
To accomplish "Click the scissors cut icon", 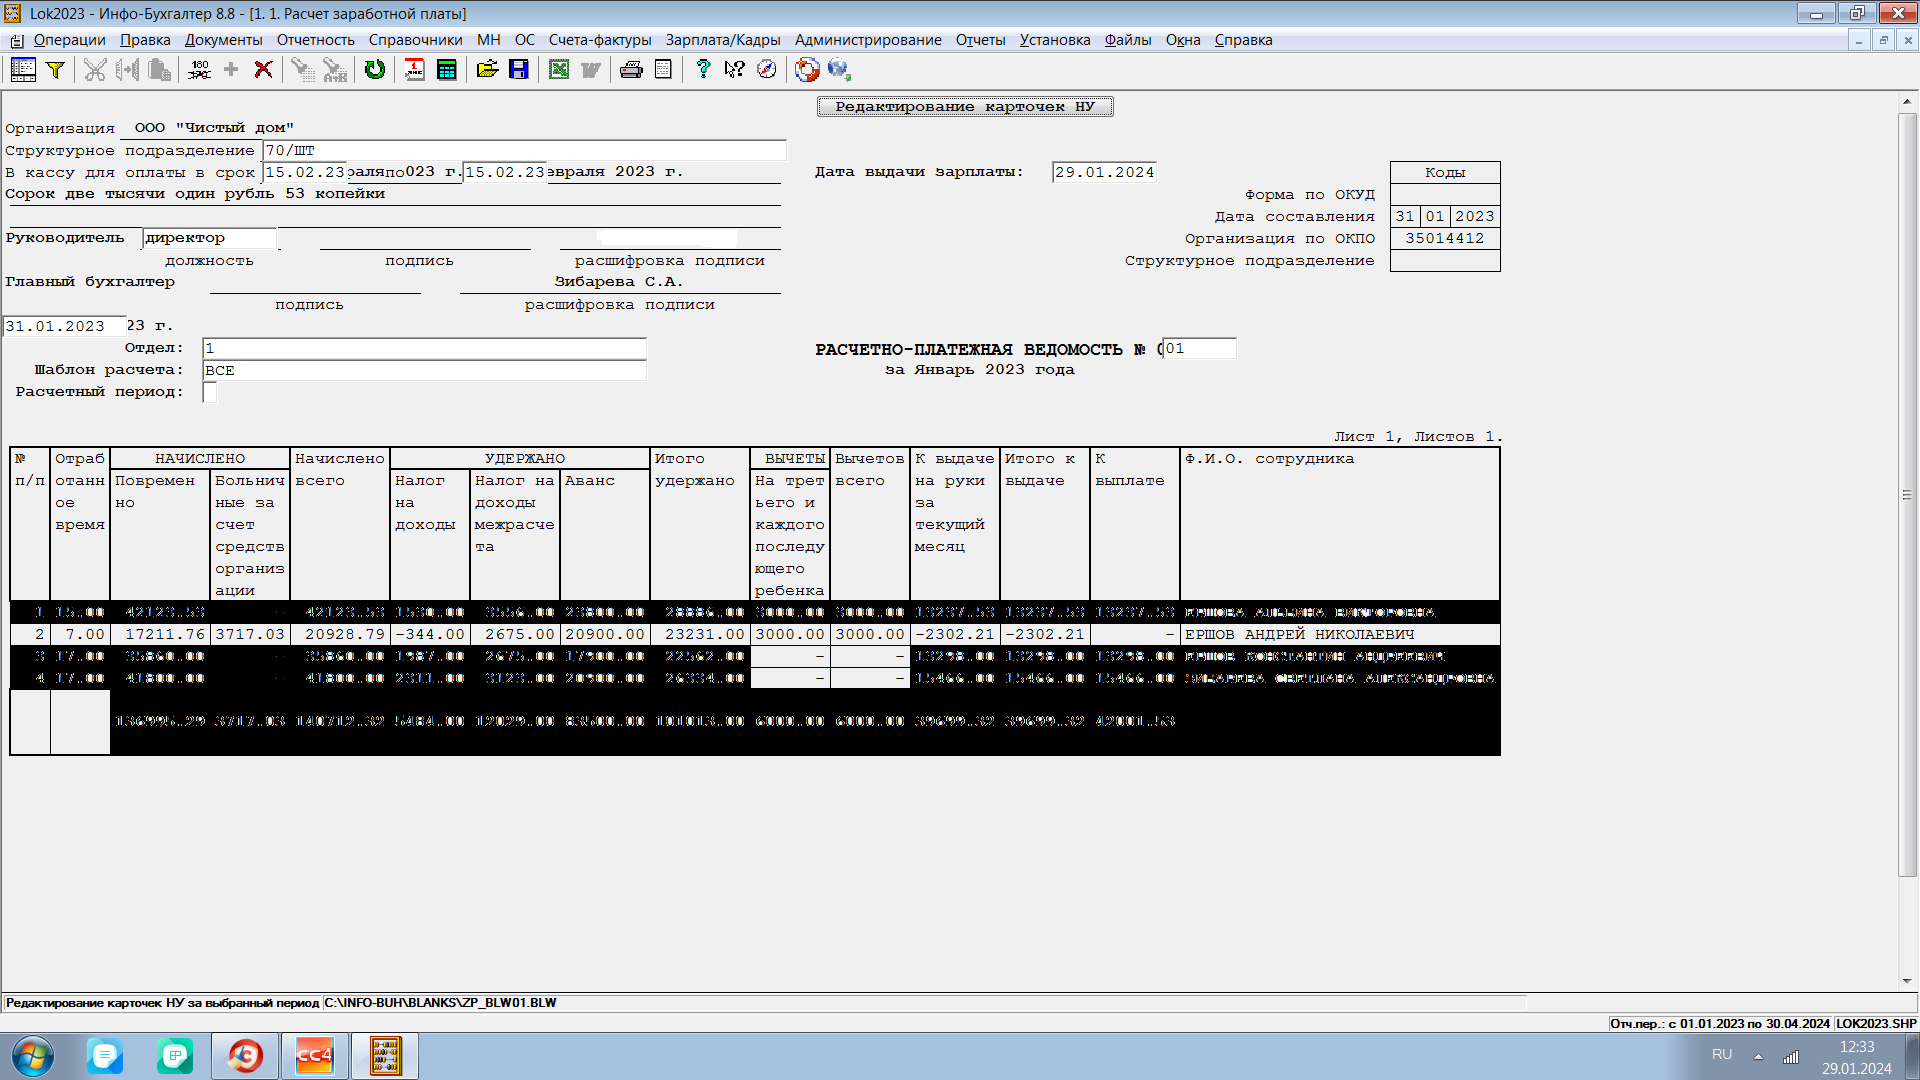I will pyautogui.click(x=95, y=69).
